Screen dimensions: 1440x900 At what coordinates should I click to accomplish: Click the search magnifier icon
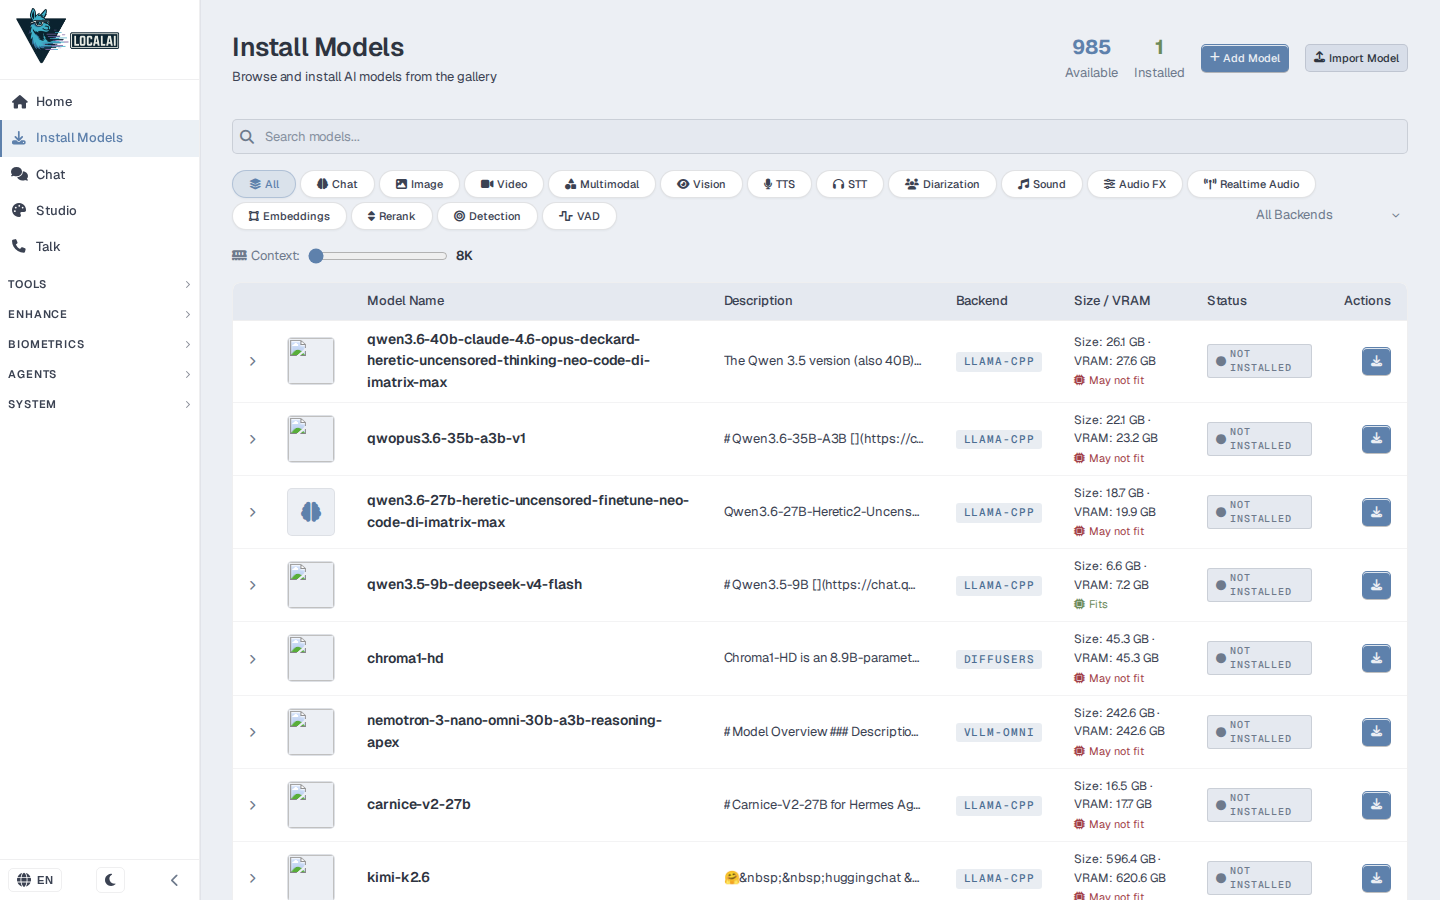click(247, 137)
